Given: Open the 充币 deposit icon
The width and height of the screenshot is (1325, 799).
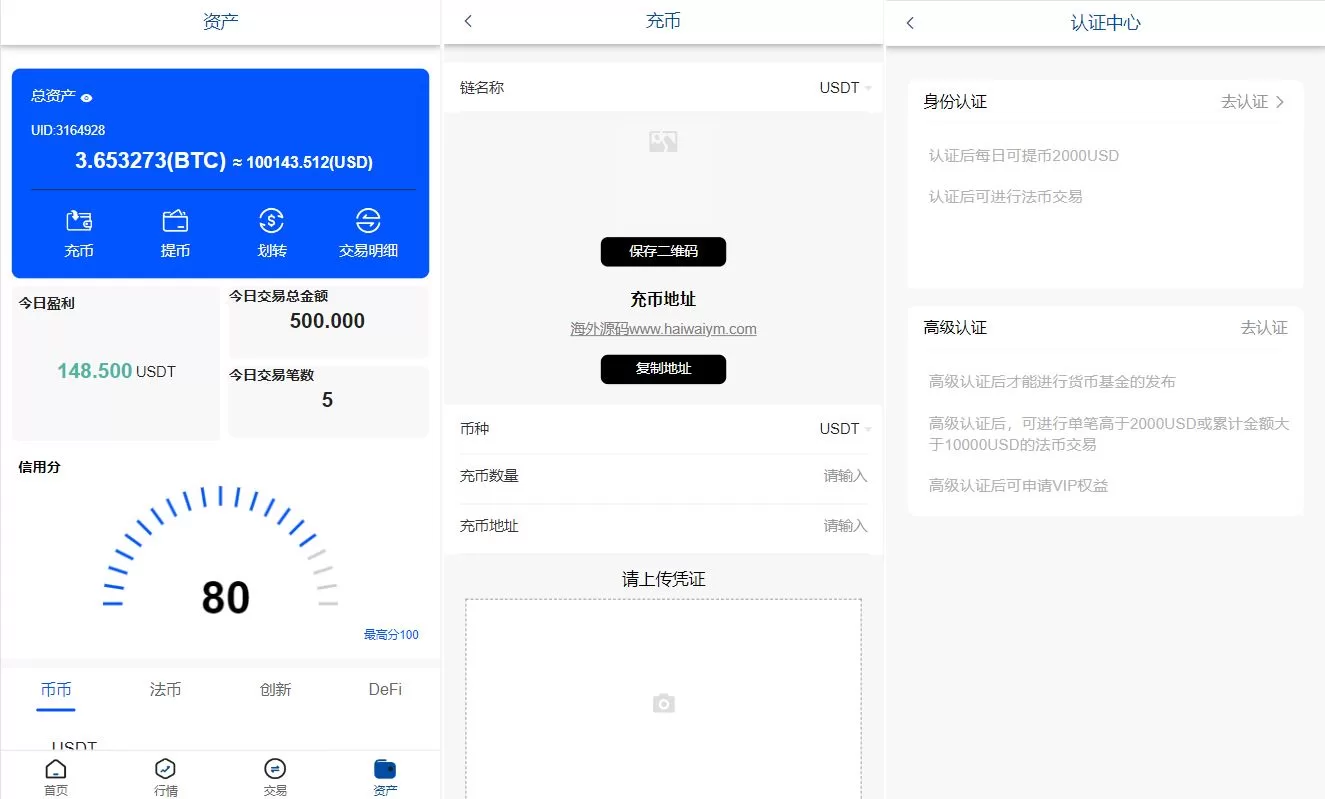Looking at the screenshot, I should 79,221.
